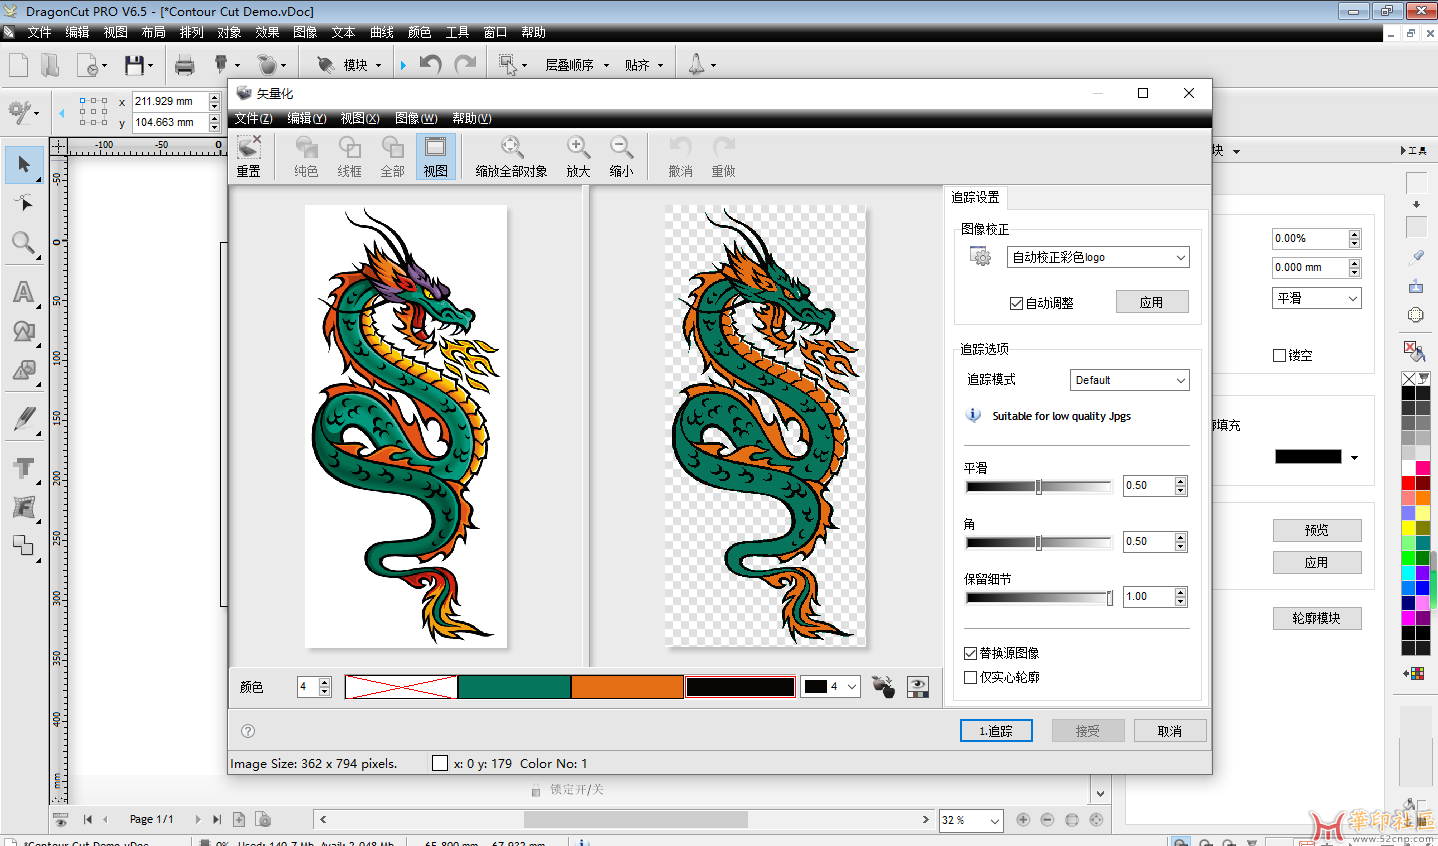The width and height of the screenshot is (1438, 846).
Task: Click the 取消 cancel button
Action: pyautogui.click(x=1169, y=731)
